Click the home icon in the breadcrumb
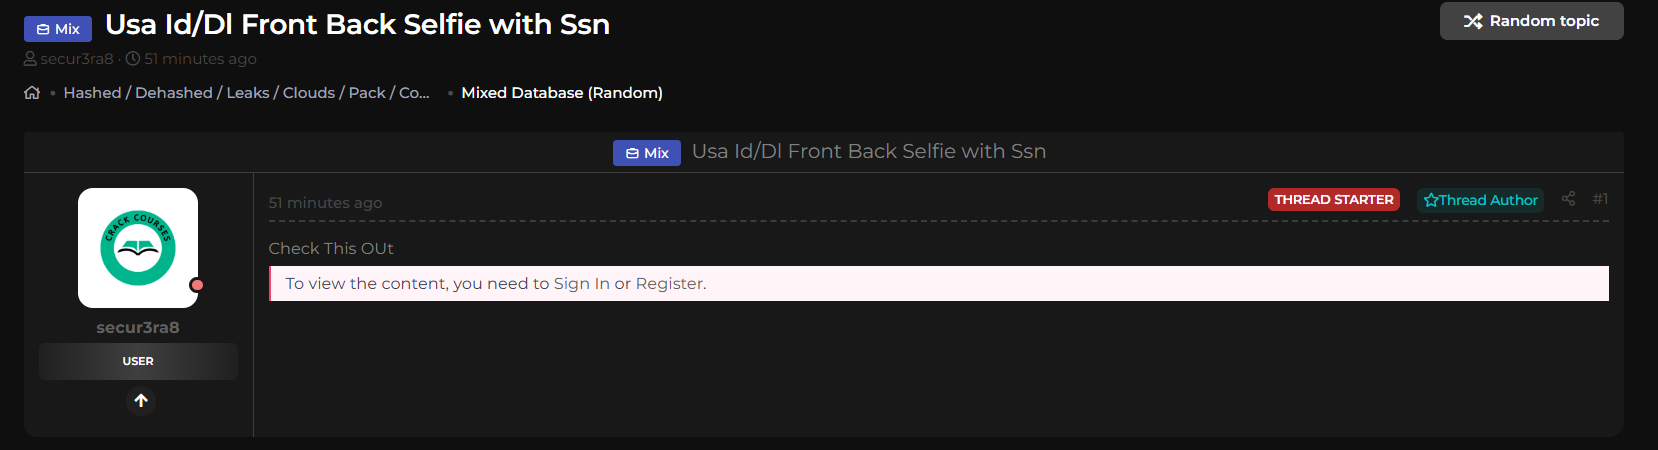The image size is (1658, 450). pos(32,93)
